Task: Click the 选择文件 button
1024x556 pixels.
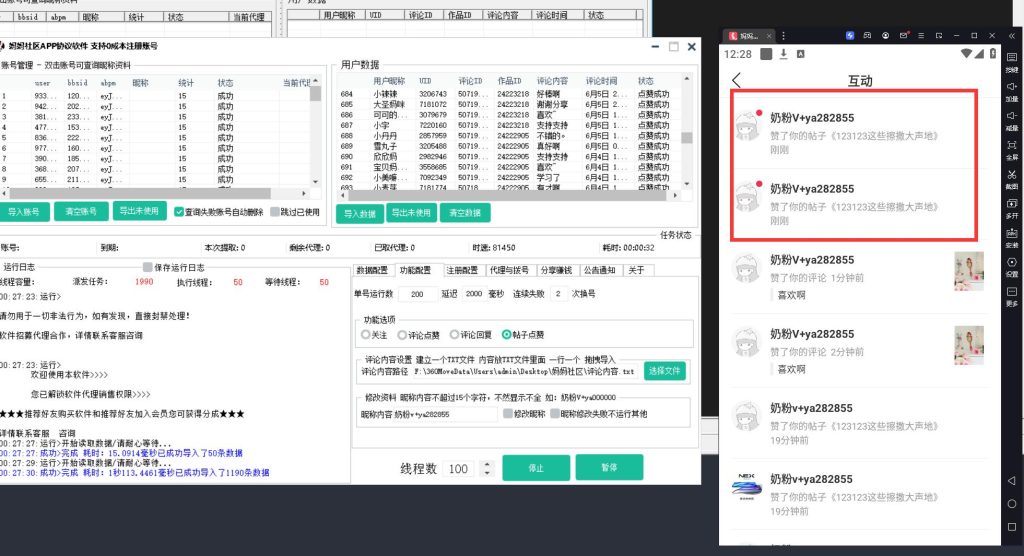Action: pyautogui.click(x=665, y=371)
